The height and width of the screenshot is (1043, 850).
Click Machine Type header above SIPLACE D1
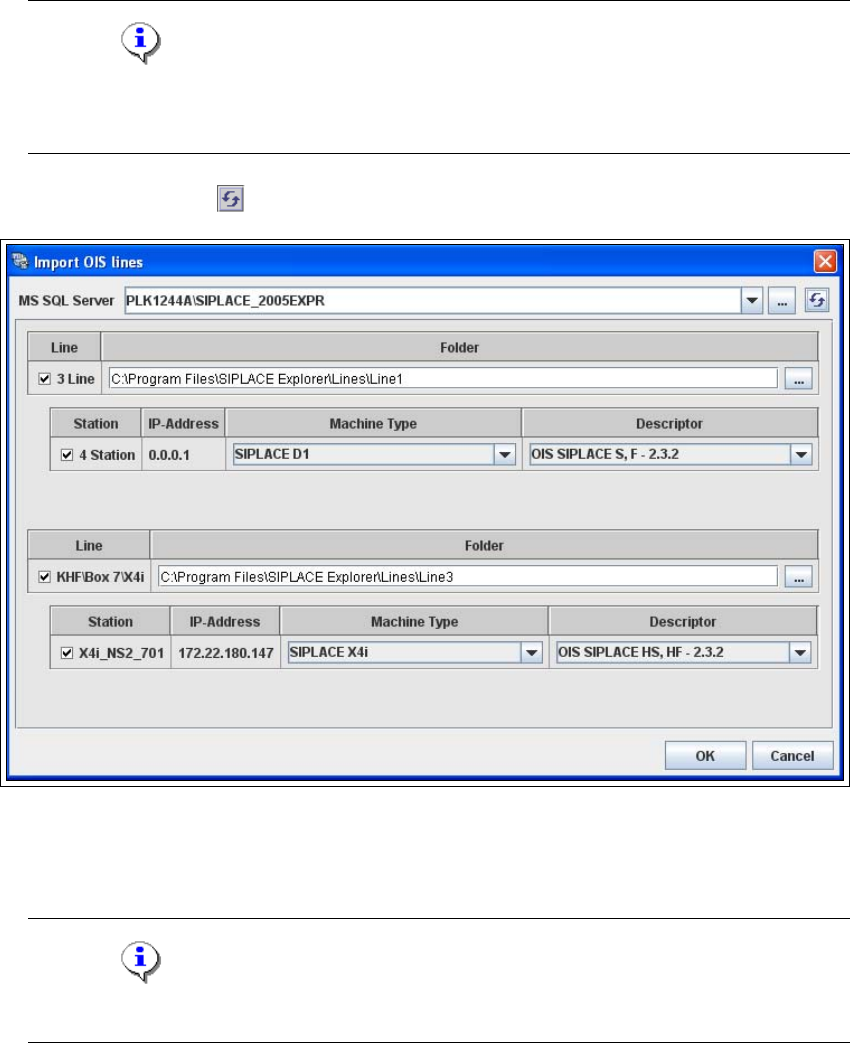[373, 423]
